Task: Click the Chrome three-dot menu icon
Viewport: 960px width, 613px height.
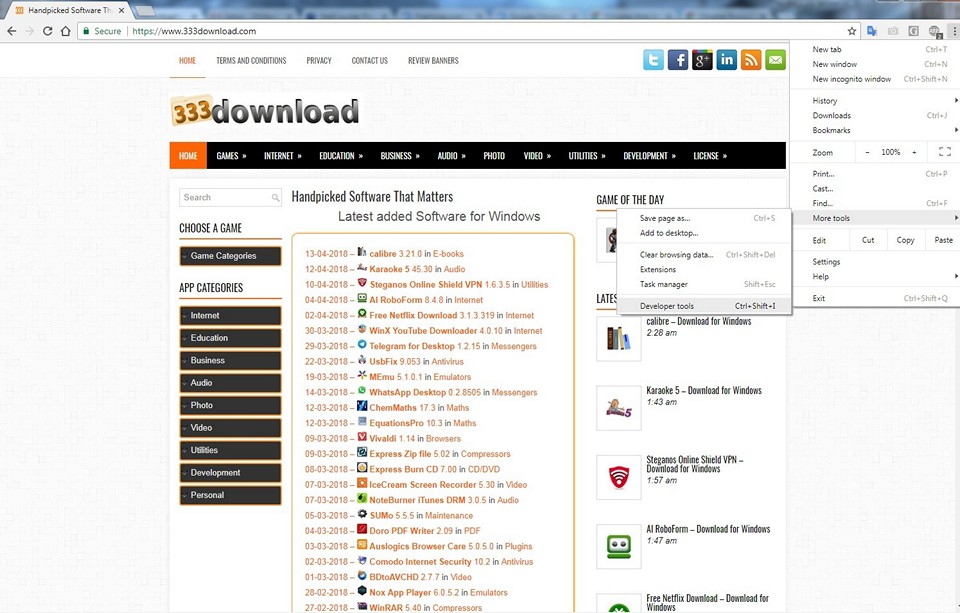Action: [x=953, y=31]
